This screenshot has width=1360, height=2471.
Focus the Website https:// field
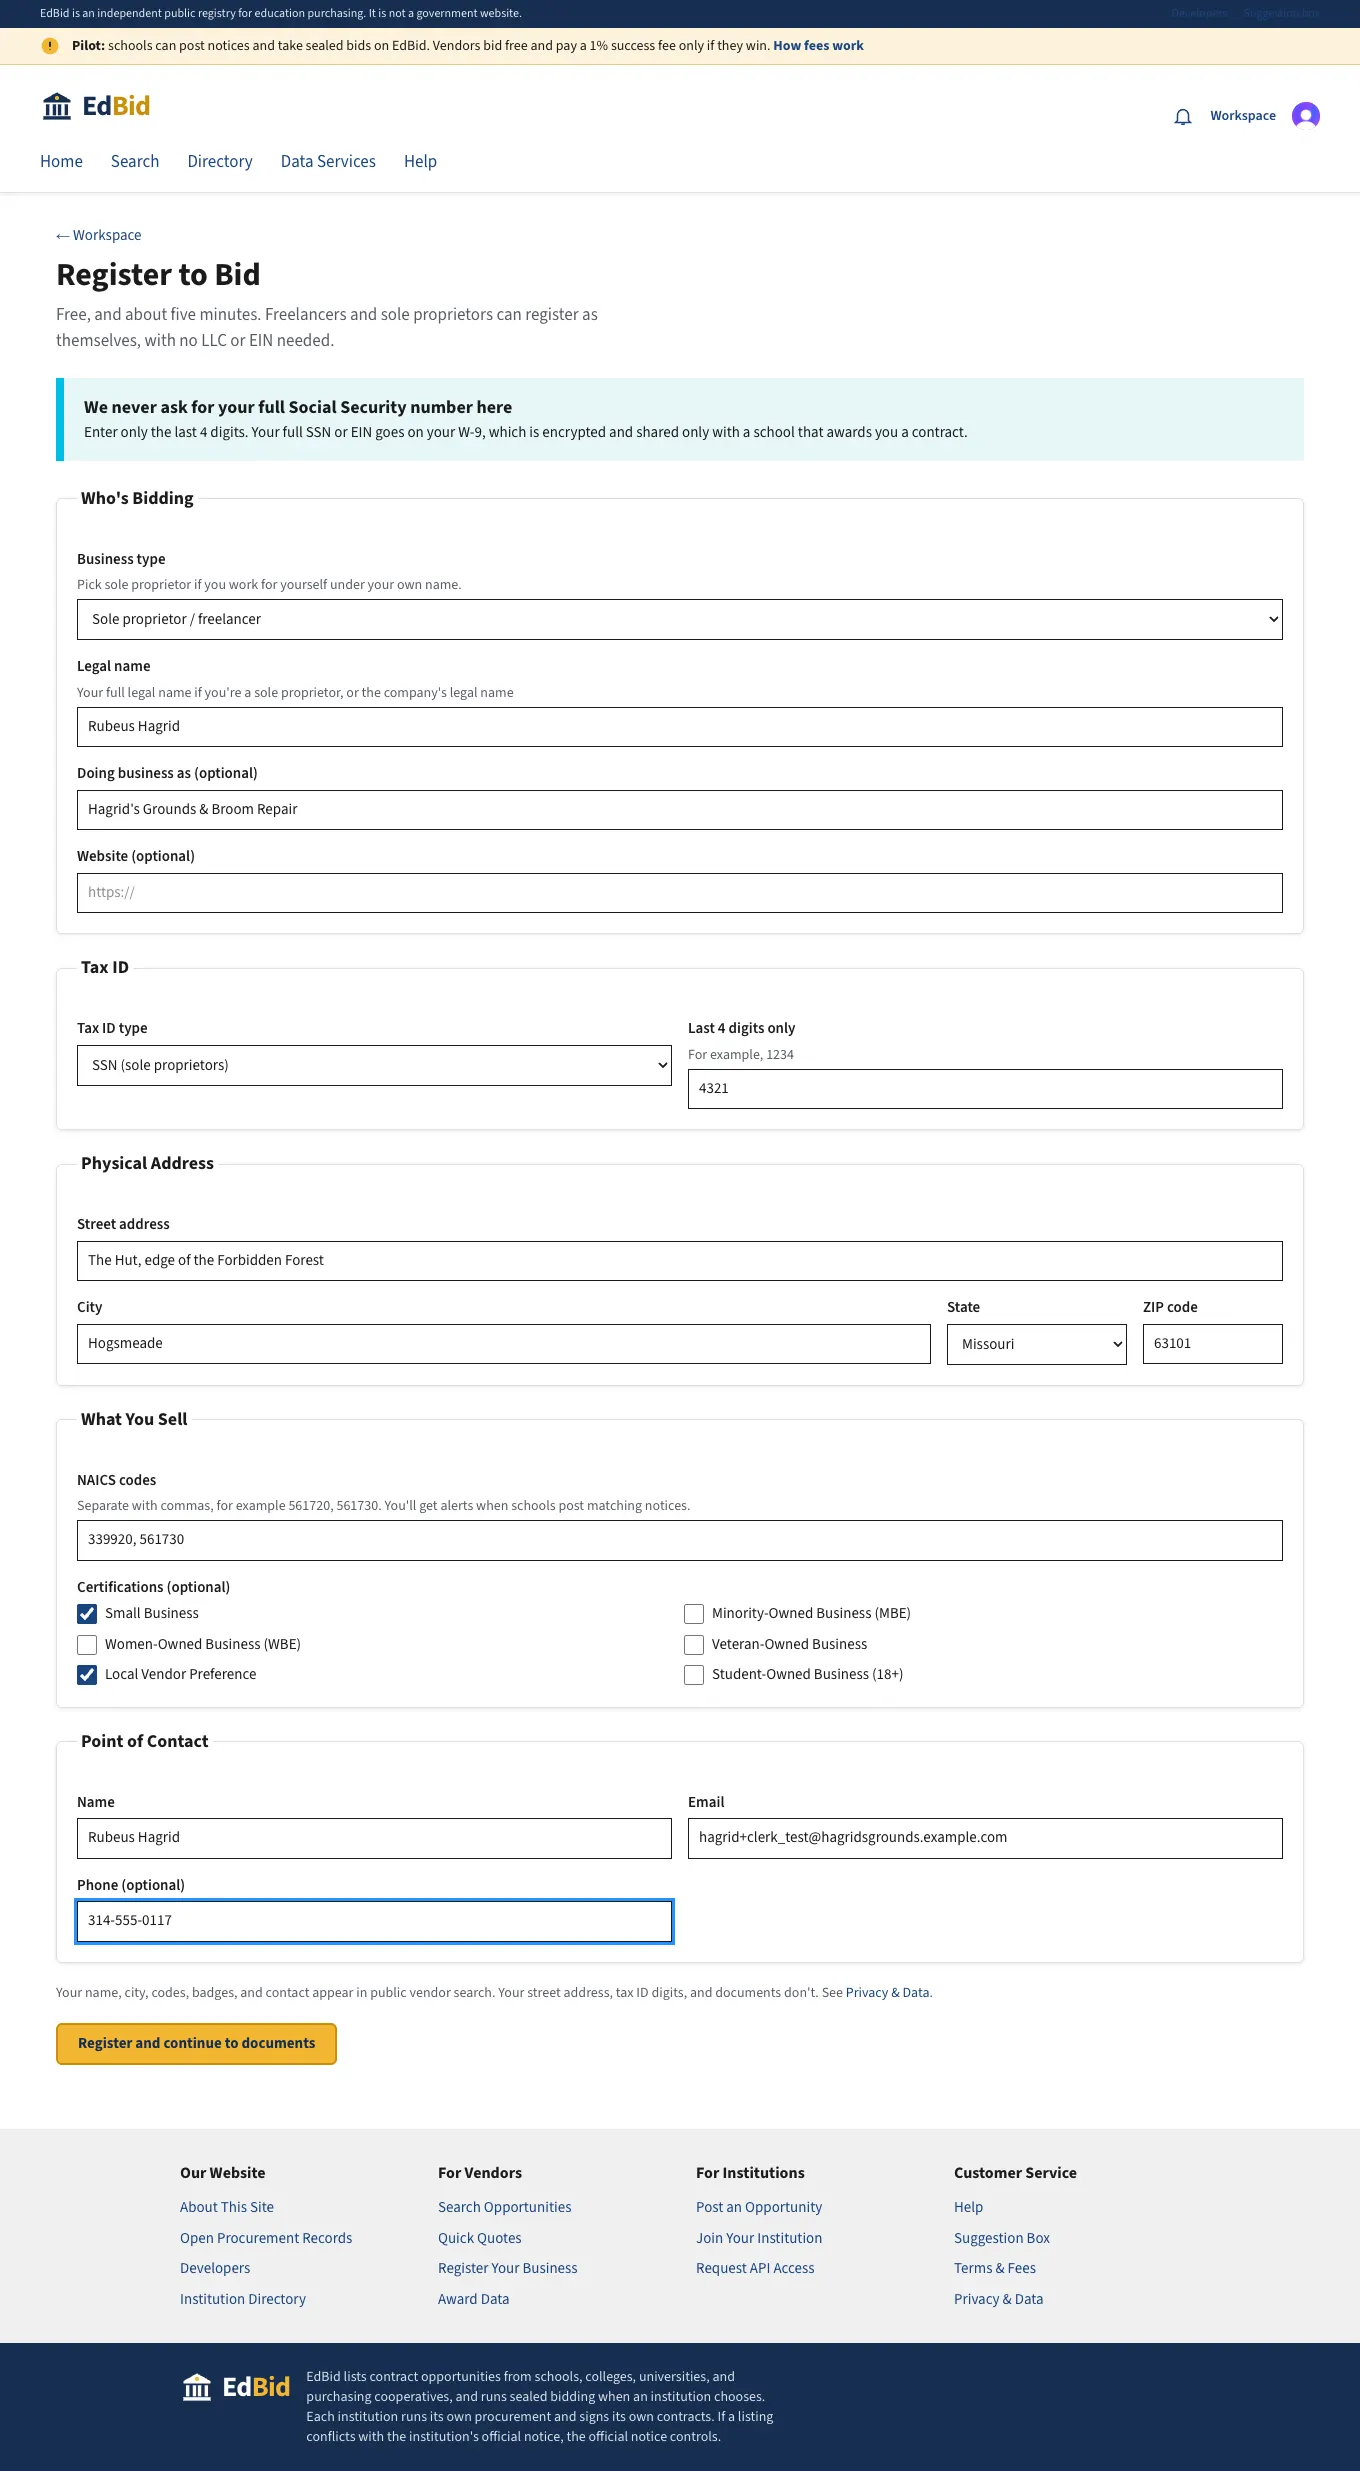(x=680, y=893)
